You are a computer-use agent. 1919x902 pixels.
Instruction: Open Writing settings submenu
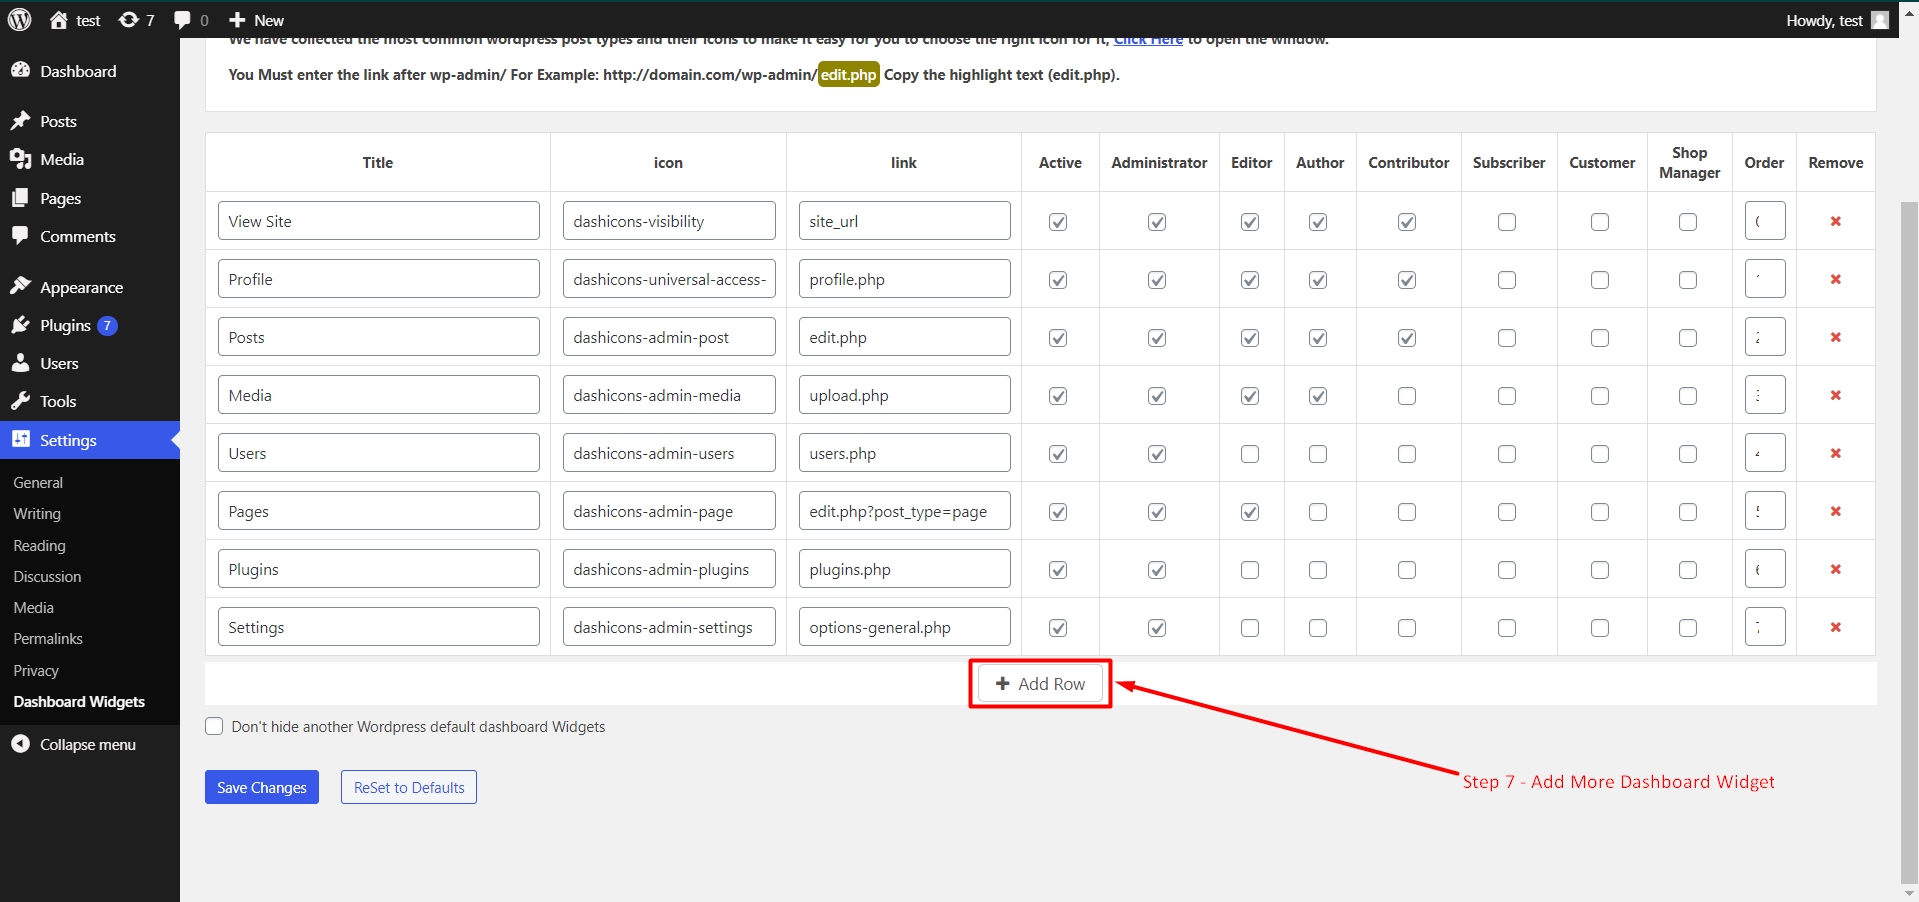(37, 514)
